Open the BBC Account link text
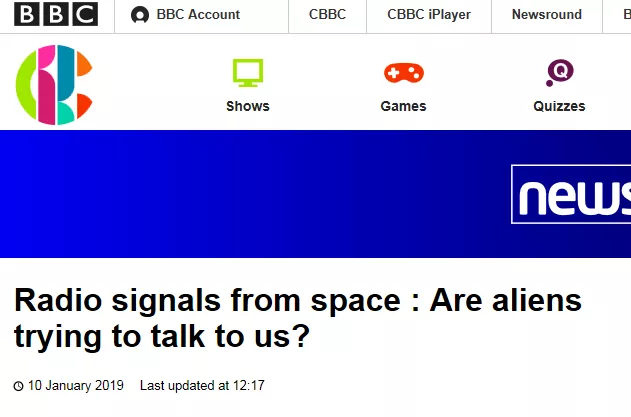631x417 pixels. click(x=198, y=15)
